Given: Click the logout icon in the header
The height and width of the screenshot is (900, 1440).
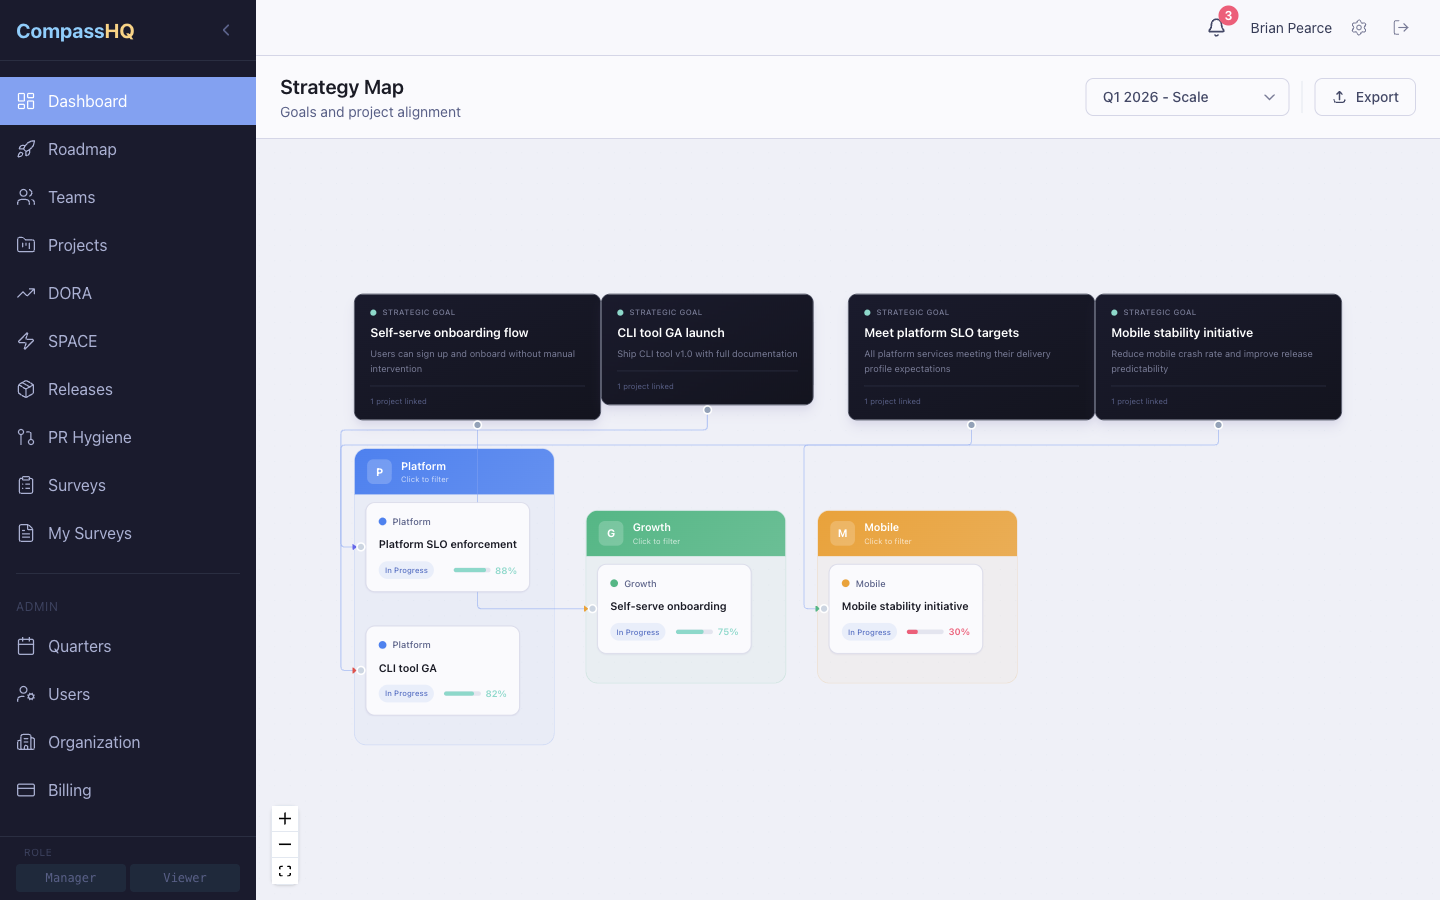Looking at the screenshot, I should [1401, 28].
